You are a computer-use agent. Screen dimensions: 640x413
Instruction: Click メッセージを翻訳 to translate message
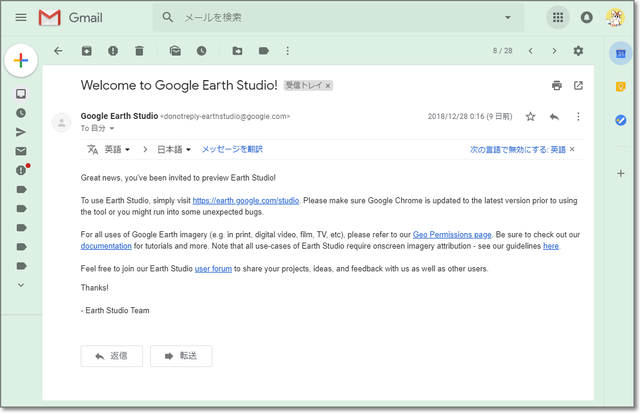pos(232,150)
